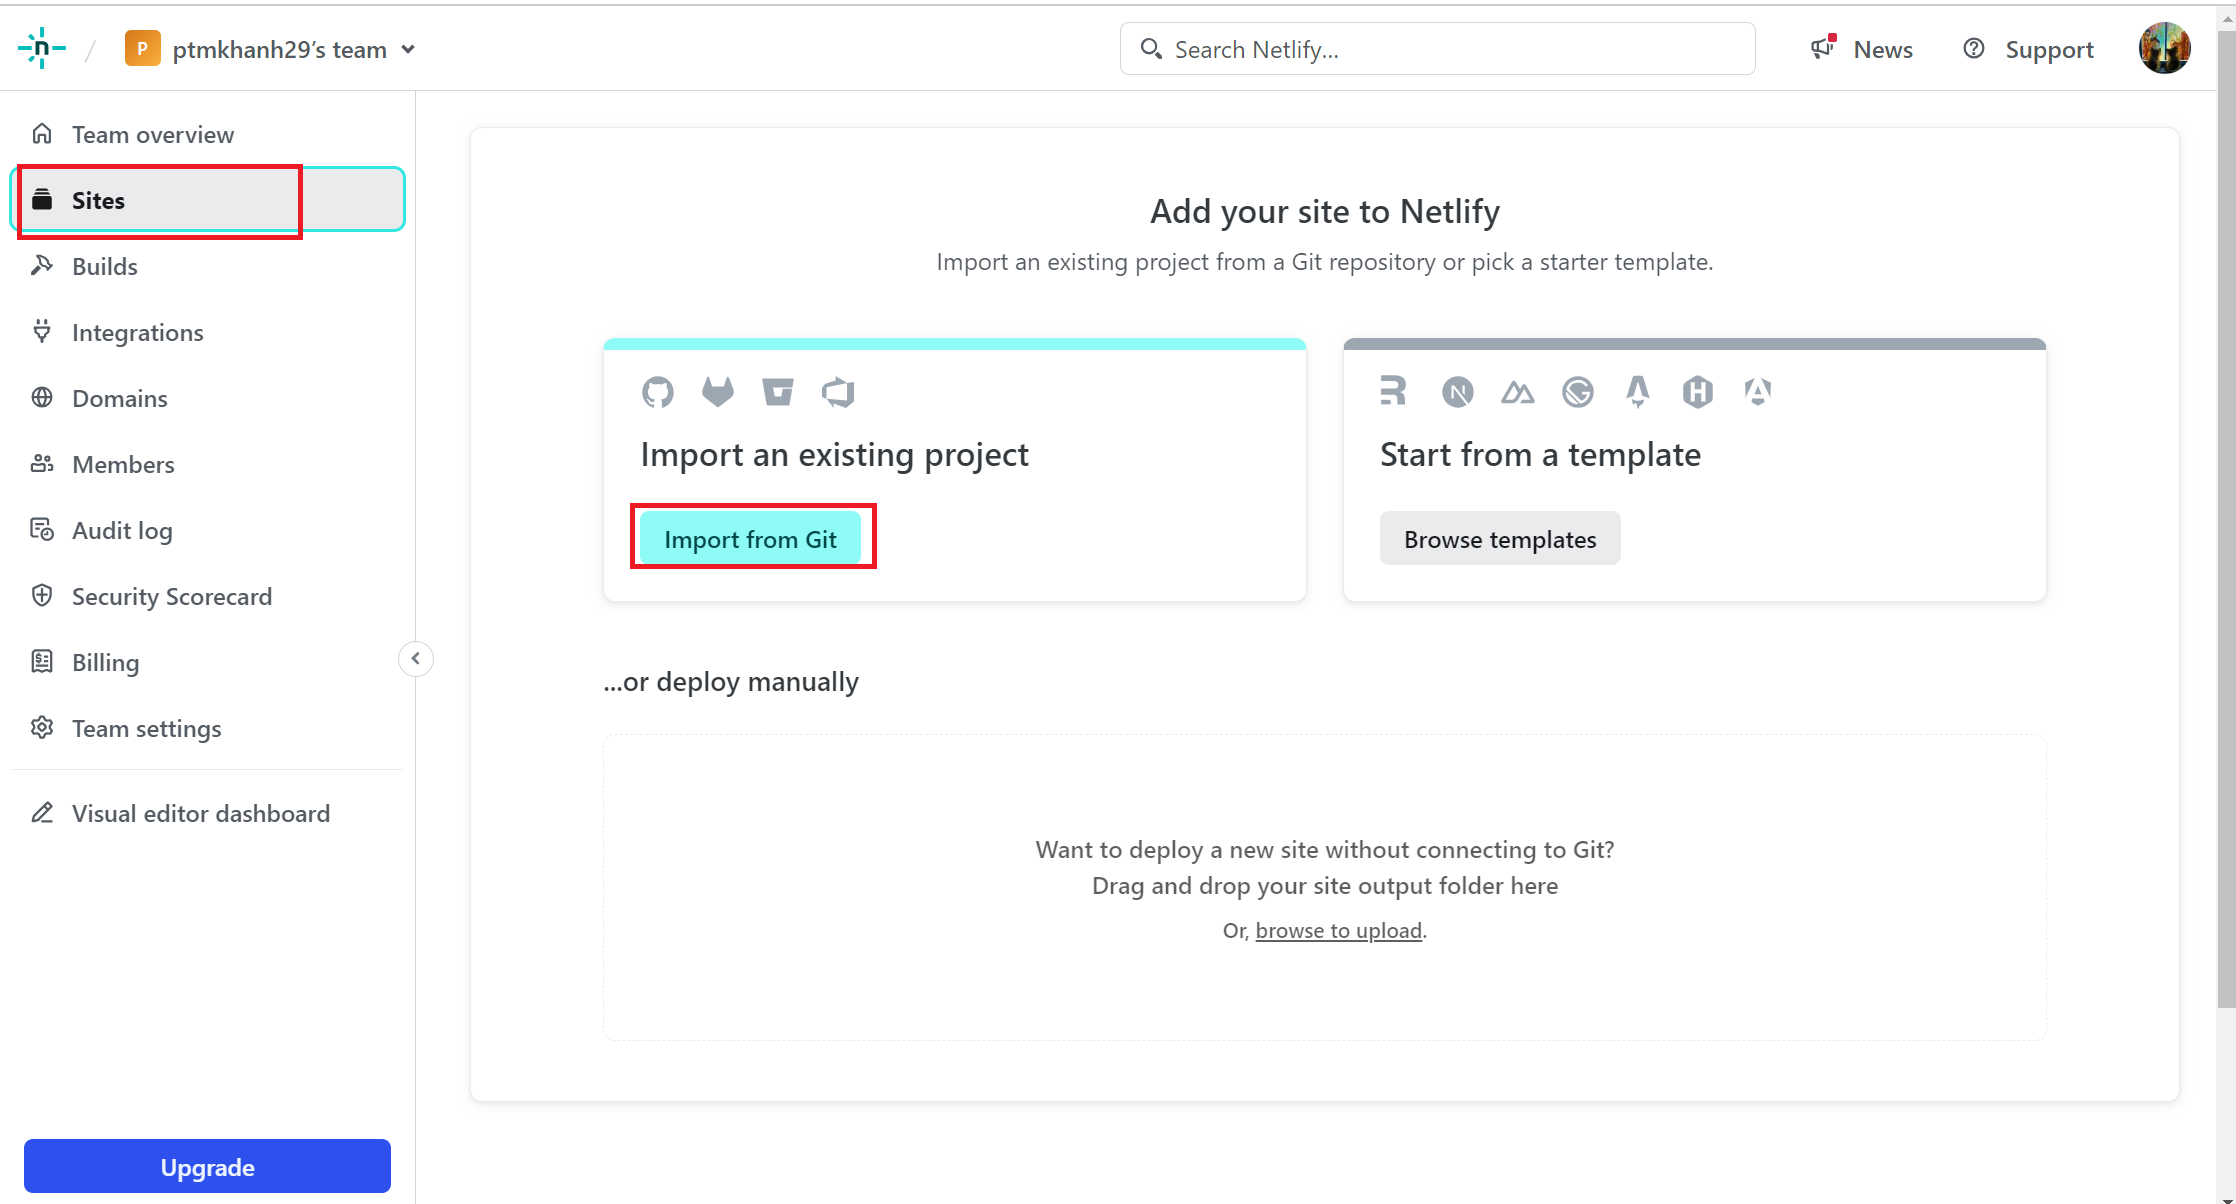Click the Bitbucket icon
The image size is (2236, 1204).
(x=777, y=392)
